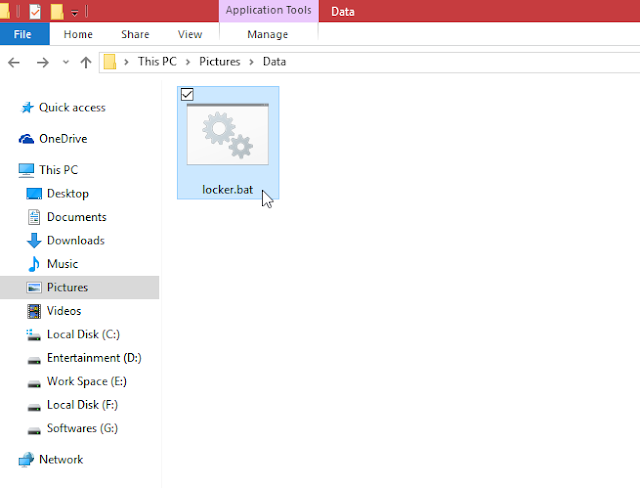This screenshot has height=488, width=640.
Task: Open the Manage ribbon tab
Action: pyautogui.click(x=268, y=34)
